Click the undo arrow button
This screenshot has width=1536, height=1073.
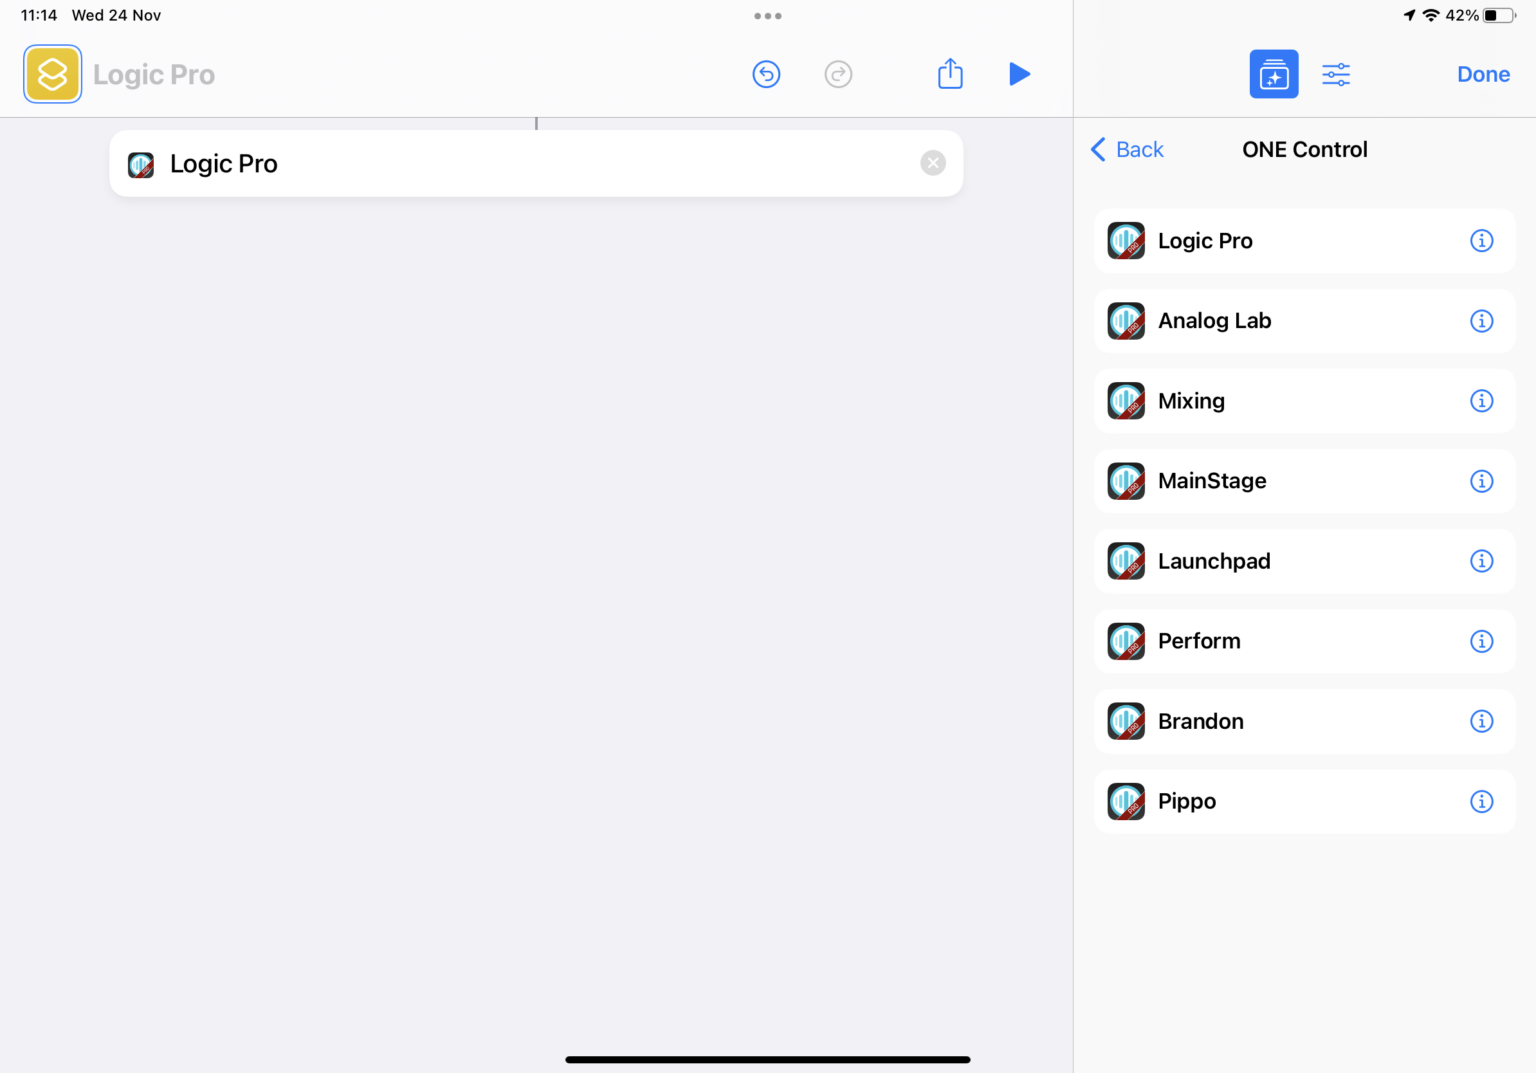[766, 74]
